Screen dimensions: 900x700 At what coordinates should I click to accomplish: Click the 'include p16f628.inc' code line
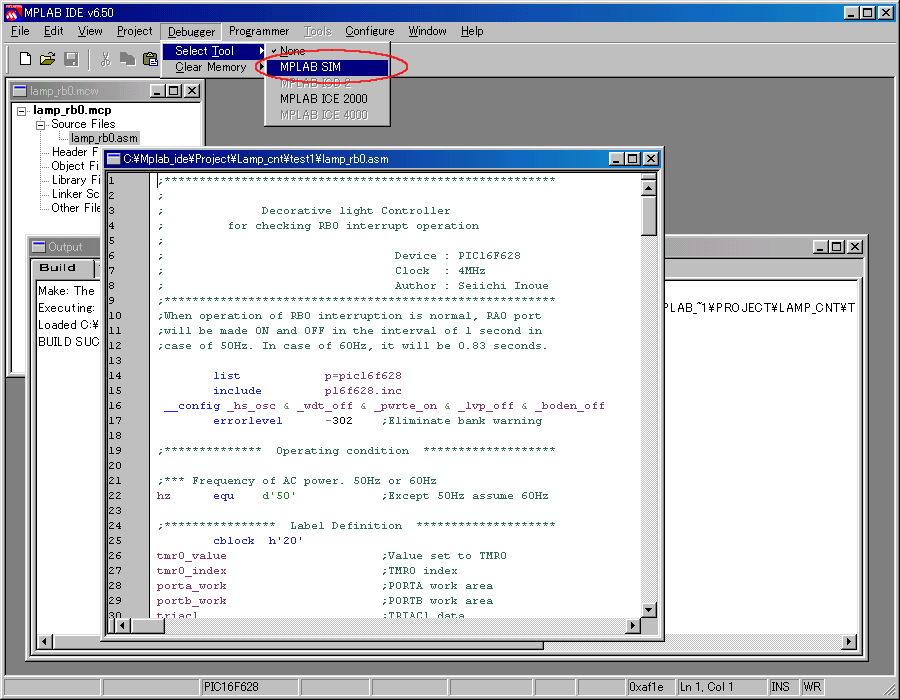click(307, 391)
